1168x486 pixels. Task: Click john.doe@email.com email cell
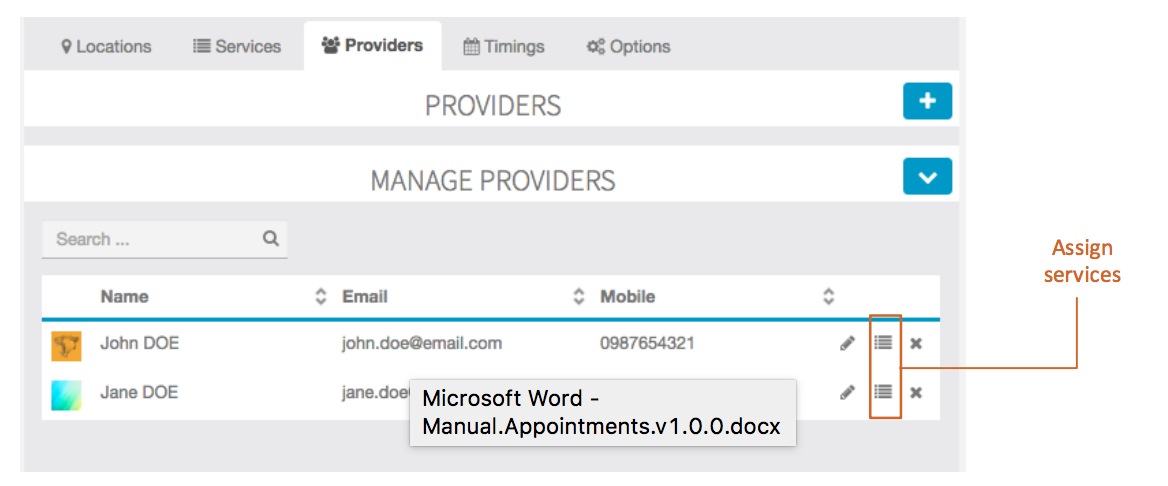pyautogui.click(x=422, y=344)
